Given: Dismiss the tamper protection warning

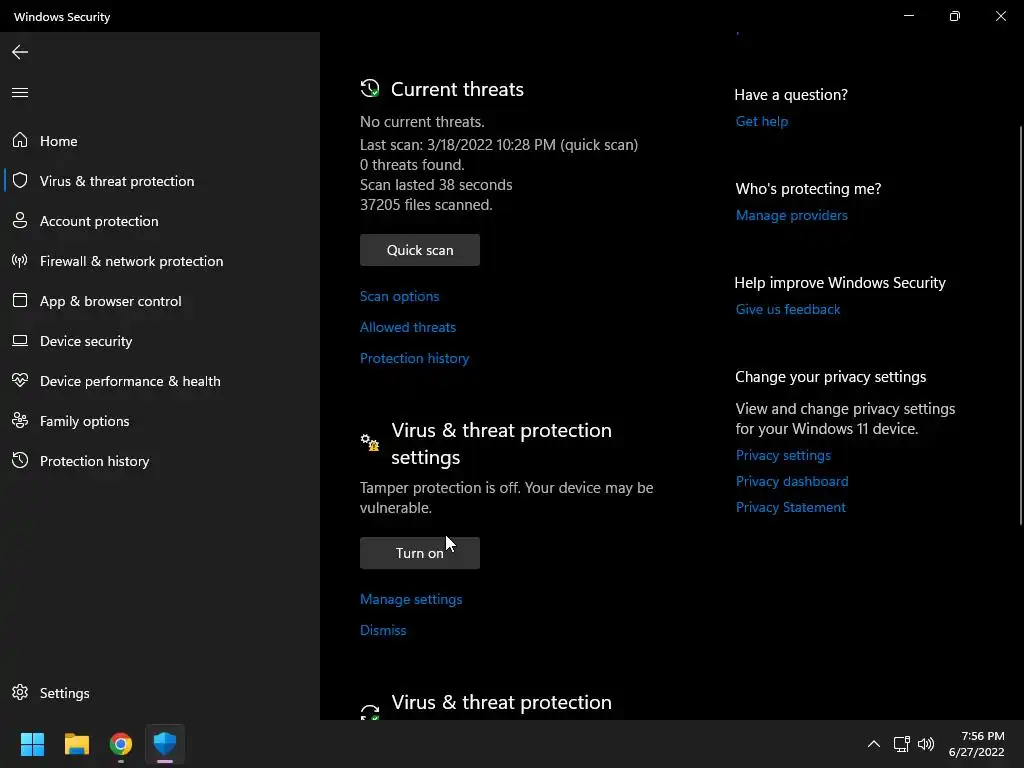Looking at the screenshot, I should click(x=383, y=630).
